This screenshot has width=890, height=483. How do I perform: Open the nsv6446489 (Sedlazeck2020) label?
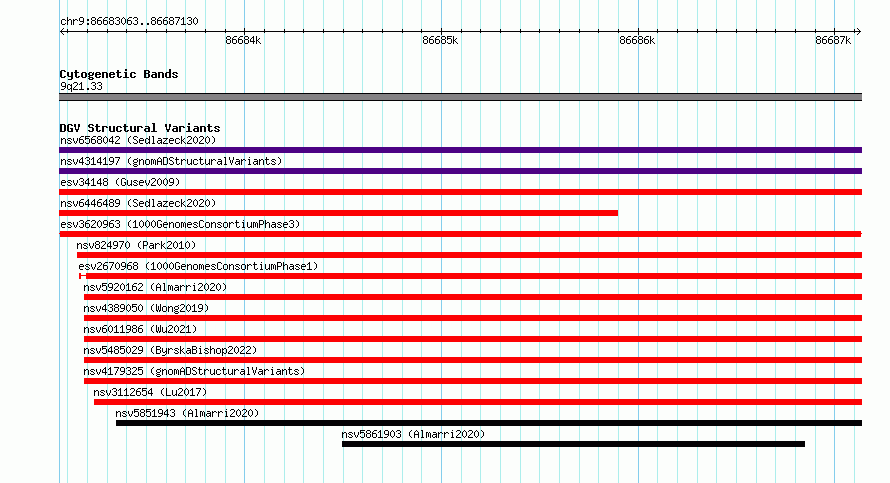point(138,204)
